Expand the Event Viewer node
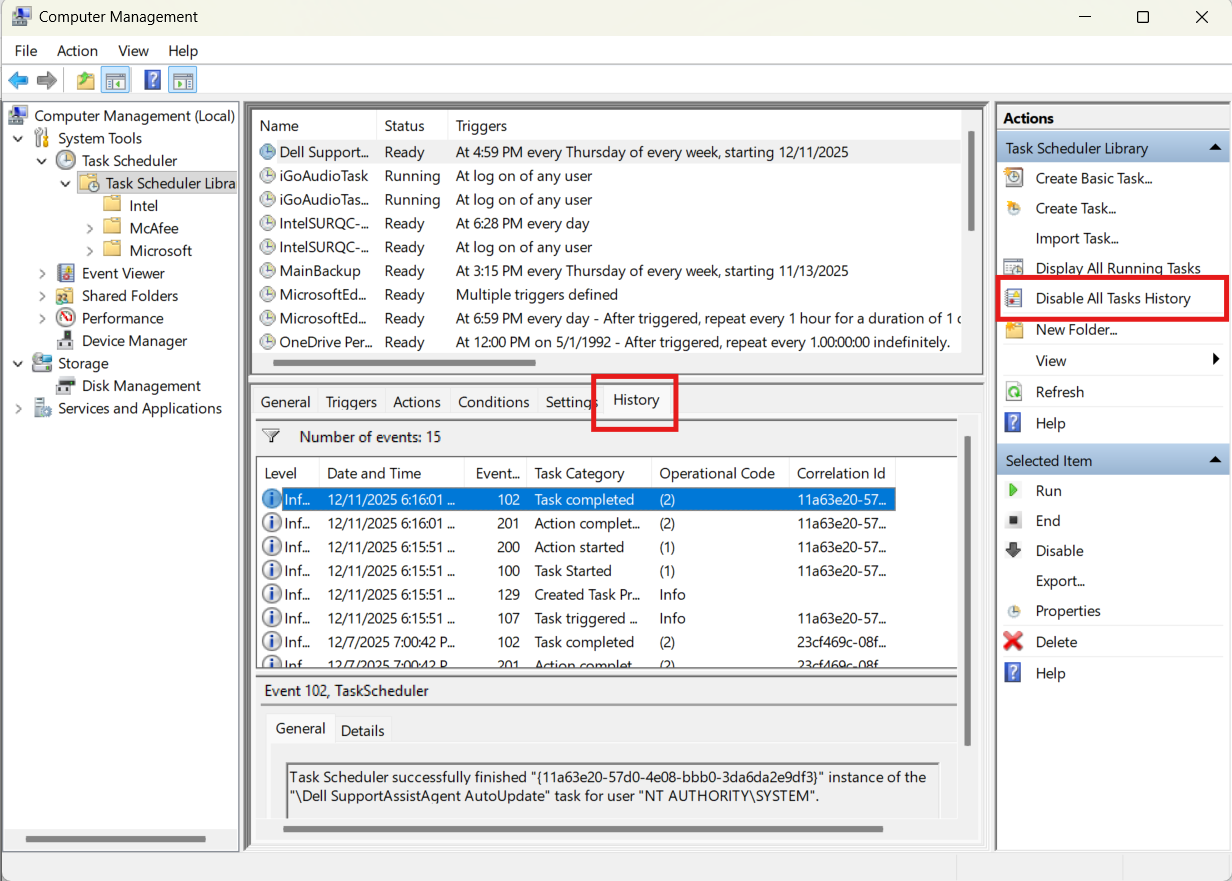Viewport: 1232px width, 881px height. [42, 273]
